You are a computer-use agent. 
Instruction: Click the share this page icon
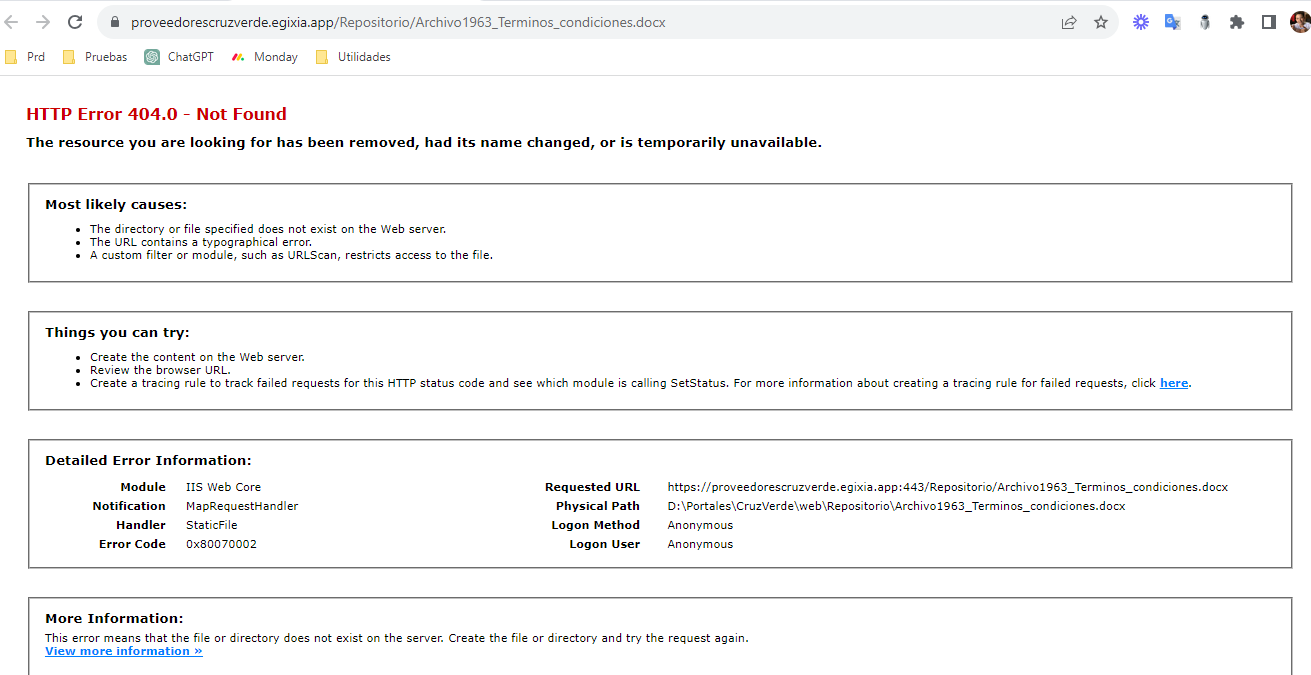[1069, 22]
